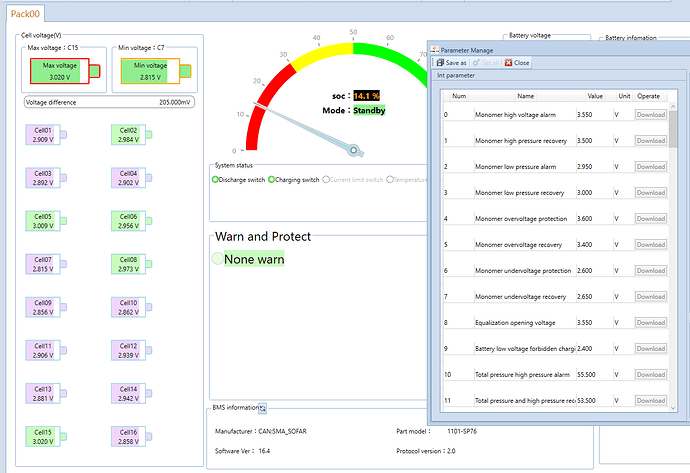Edit the 3.550 value for Monomer high voltage alarm
The width and height of the screenshot is (690, 473).
tap(595, 115)
